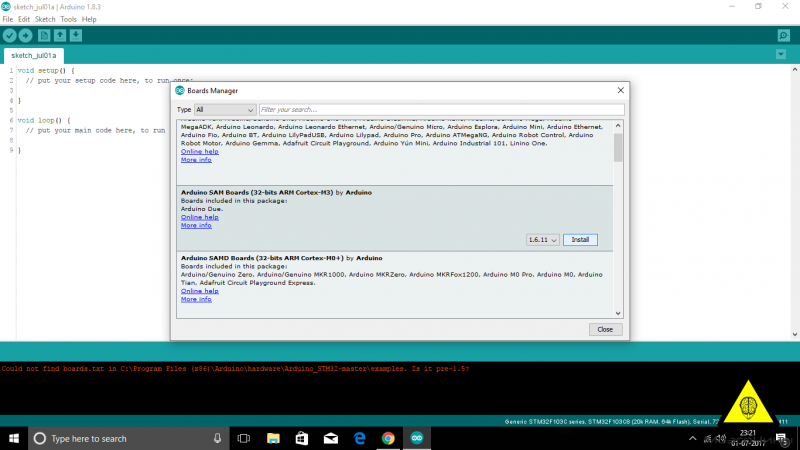
Task: Click the Upload arrow toolbar icon
Action: 26,35
